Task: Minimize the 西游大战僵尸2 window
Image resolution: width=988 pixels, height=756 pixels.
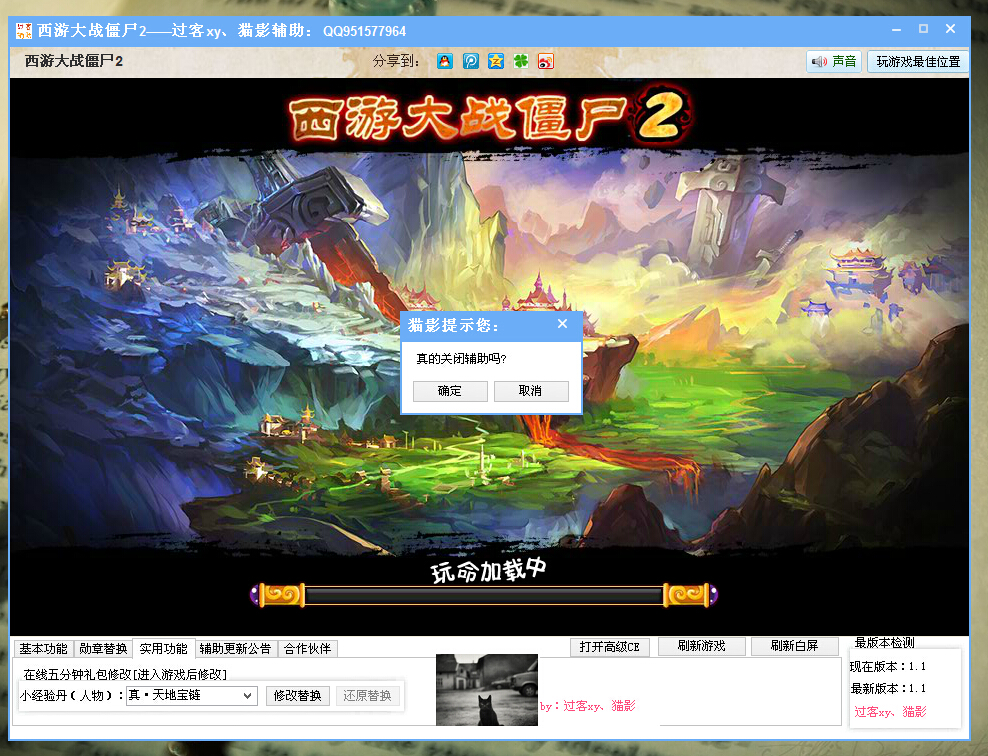Action: tap(897, 30)
